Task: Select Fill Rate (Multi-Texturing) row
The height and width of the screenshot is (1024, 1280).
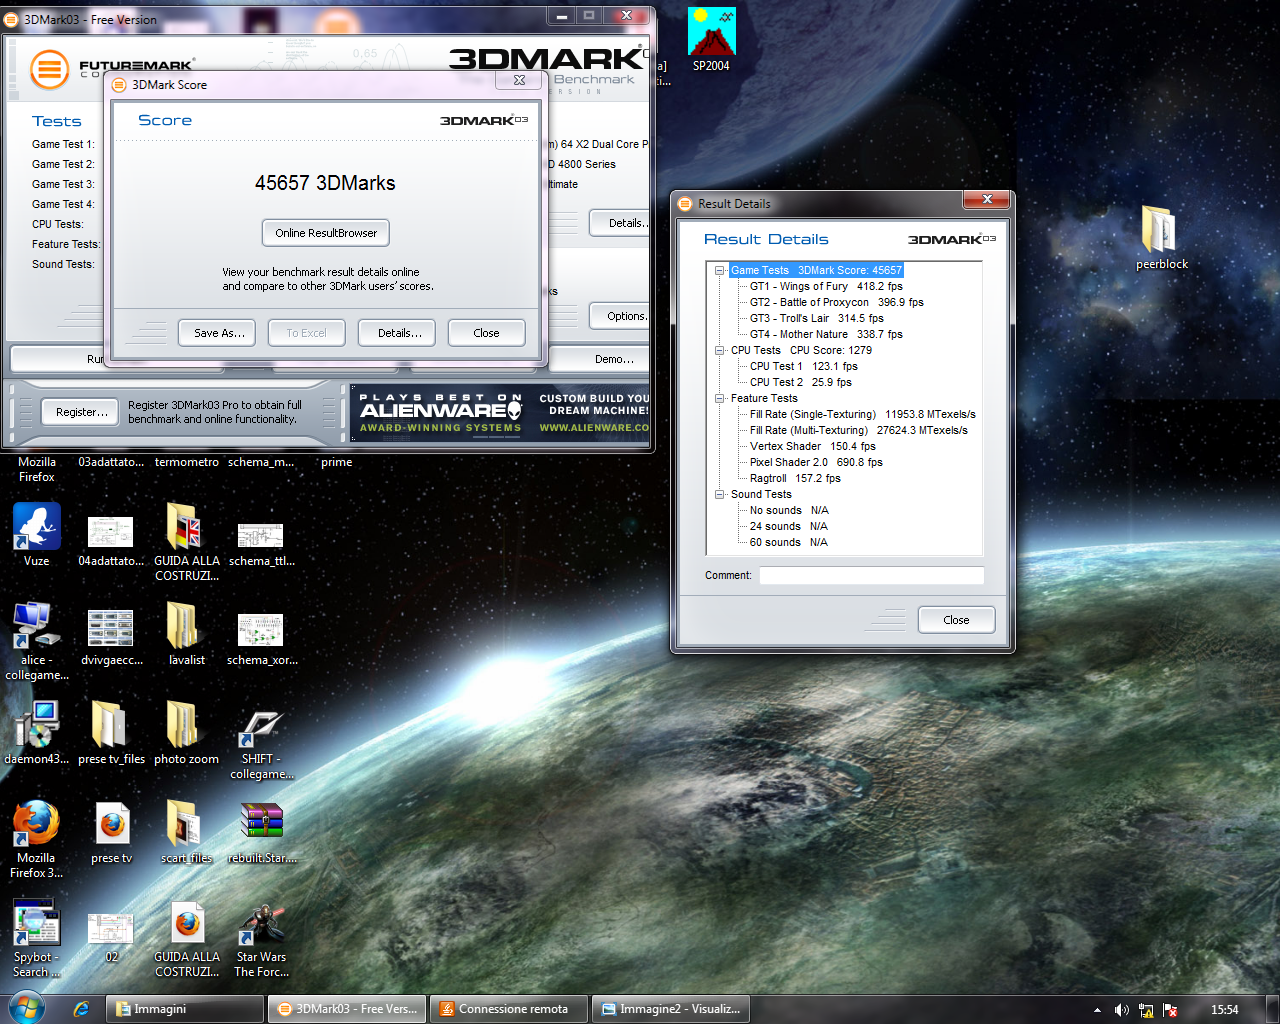Action: pyautogui.click(x=859, y=430)
